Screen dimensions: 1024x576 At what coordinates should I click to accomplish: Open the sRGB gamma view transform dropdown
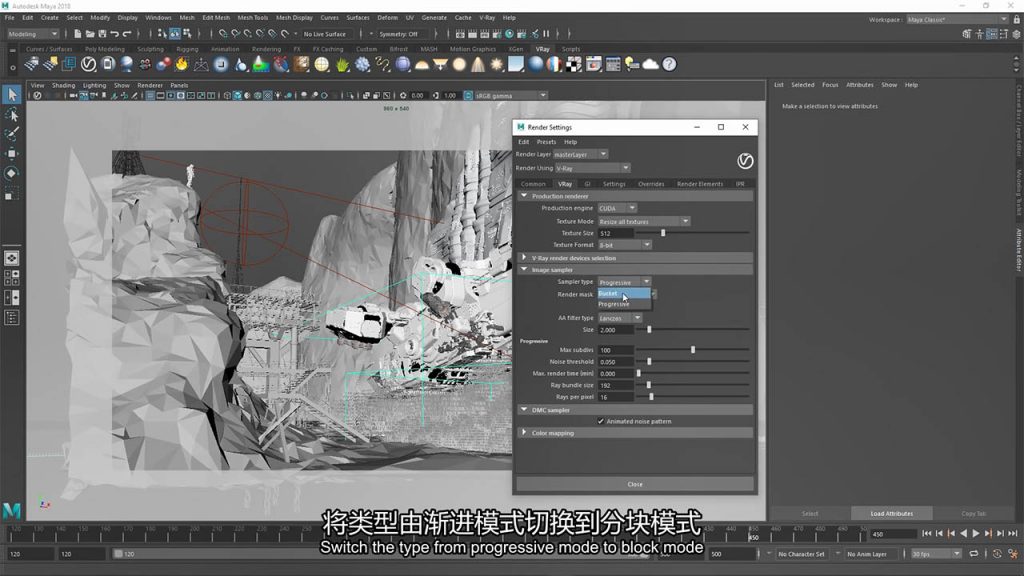tap(511, 95)
